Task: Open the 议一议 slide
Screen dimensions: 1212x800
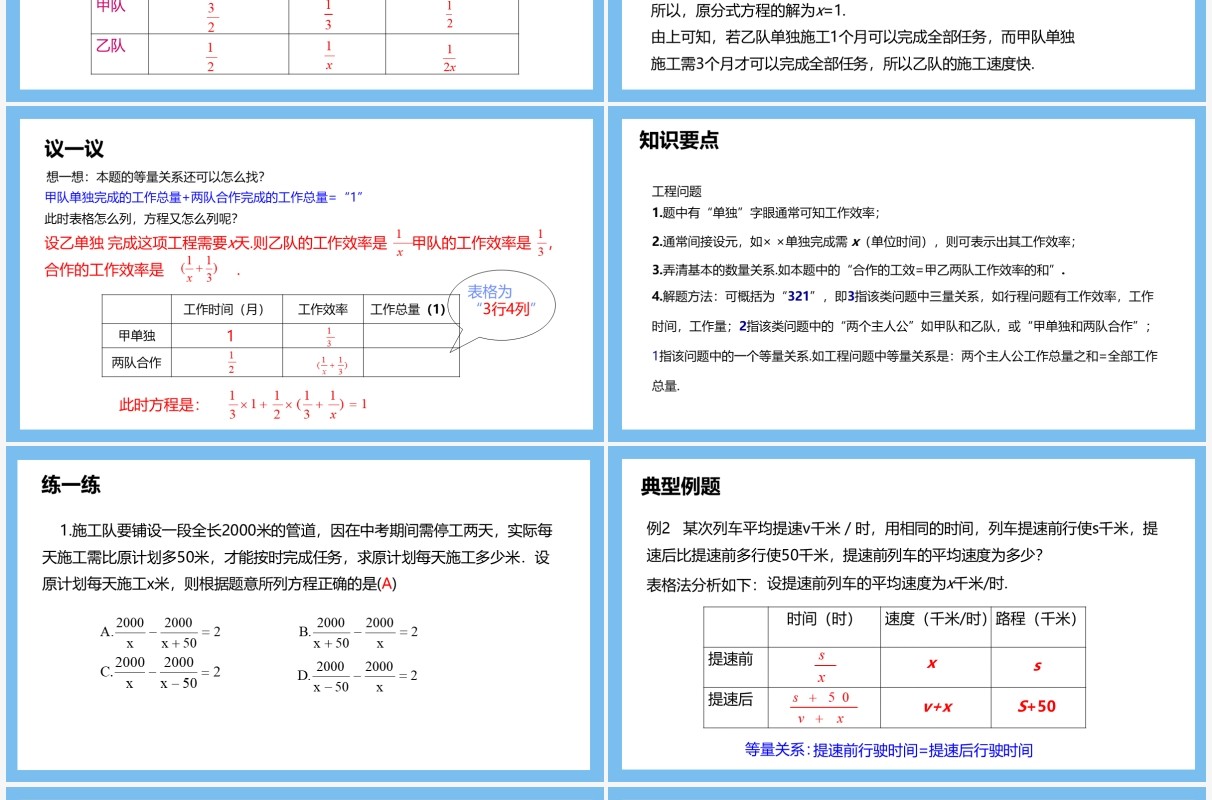Action: (x=305, y=275)
